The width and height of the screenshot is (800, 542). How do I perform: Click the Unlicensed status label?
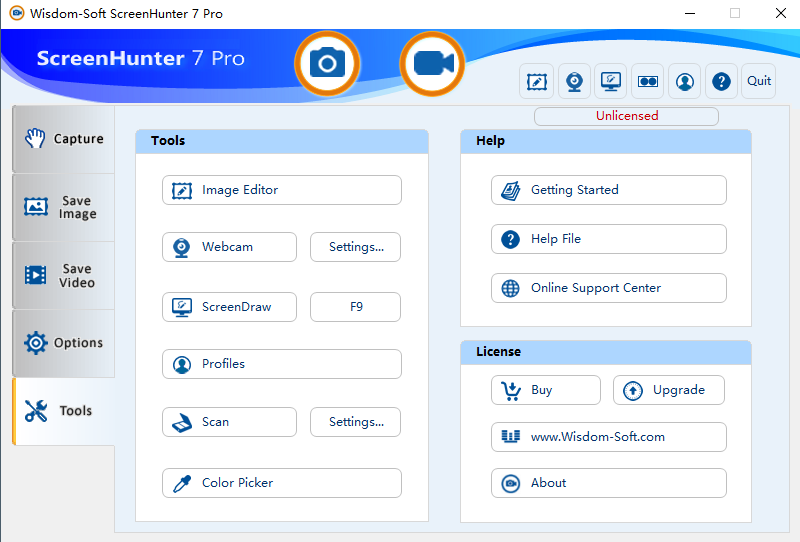pos(627,116)
